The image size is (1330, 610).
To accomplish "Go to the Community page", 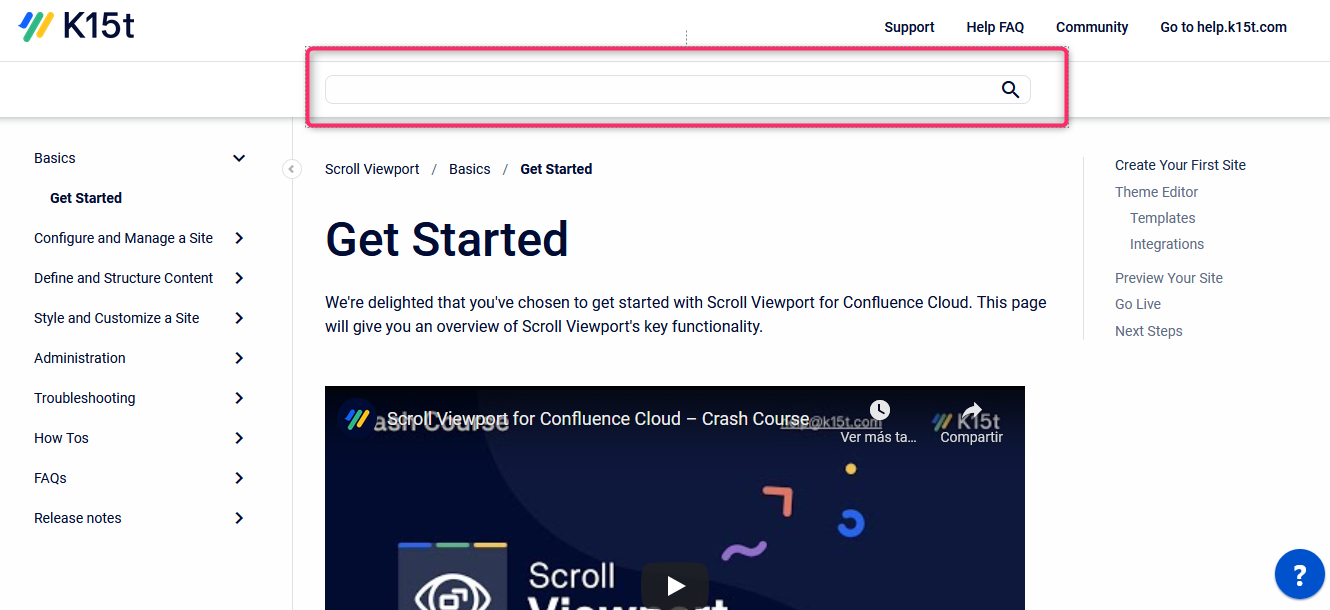I will pyautogui.click(x=1092, y=27).
